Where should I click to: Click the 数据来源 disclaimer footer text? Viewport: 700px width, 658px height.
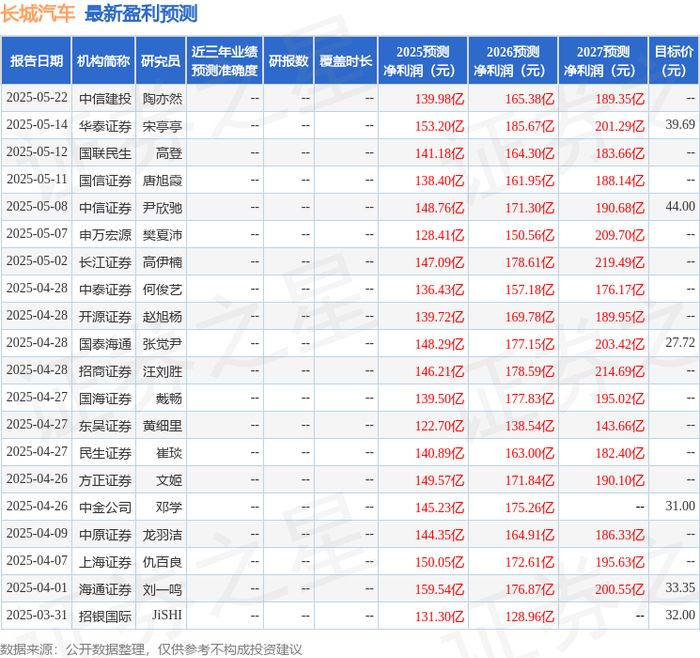(x=151, y=650)
